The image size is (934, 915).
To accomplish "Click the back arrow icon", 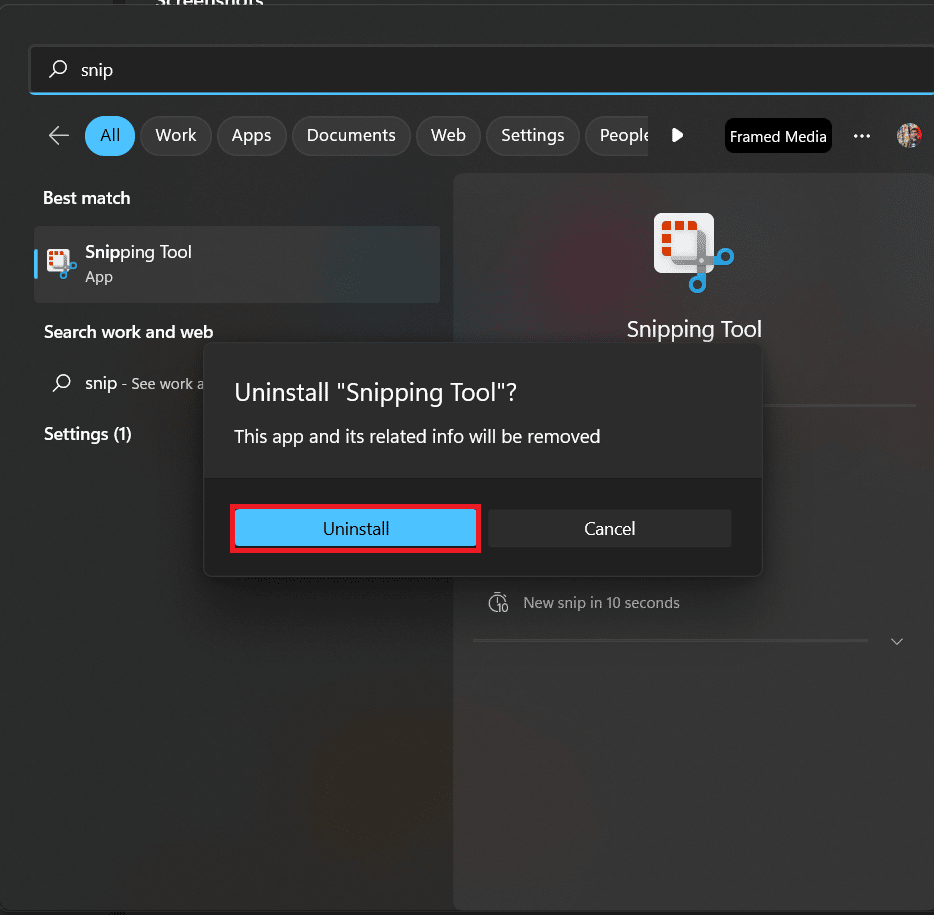I will click(x=58, y=136).
